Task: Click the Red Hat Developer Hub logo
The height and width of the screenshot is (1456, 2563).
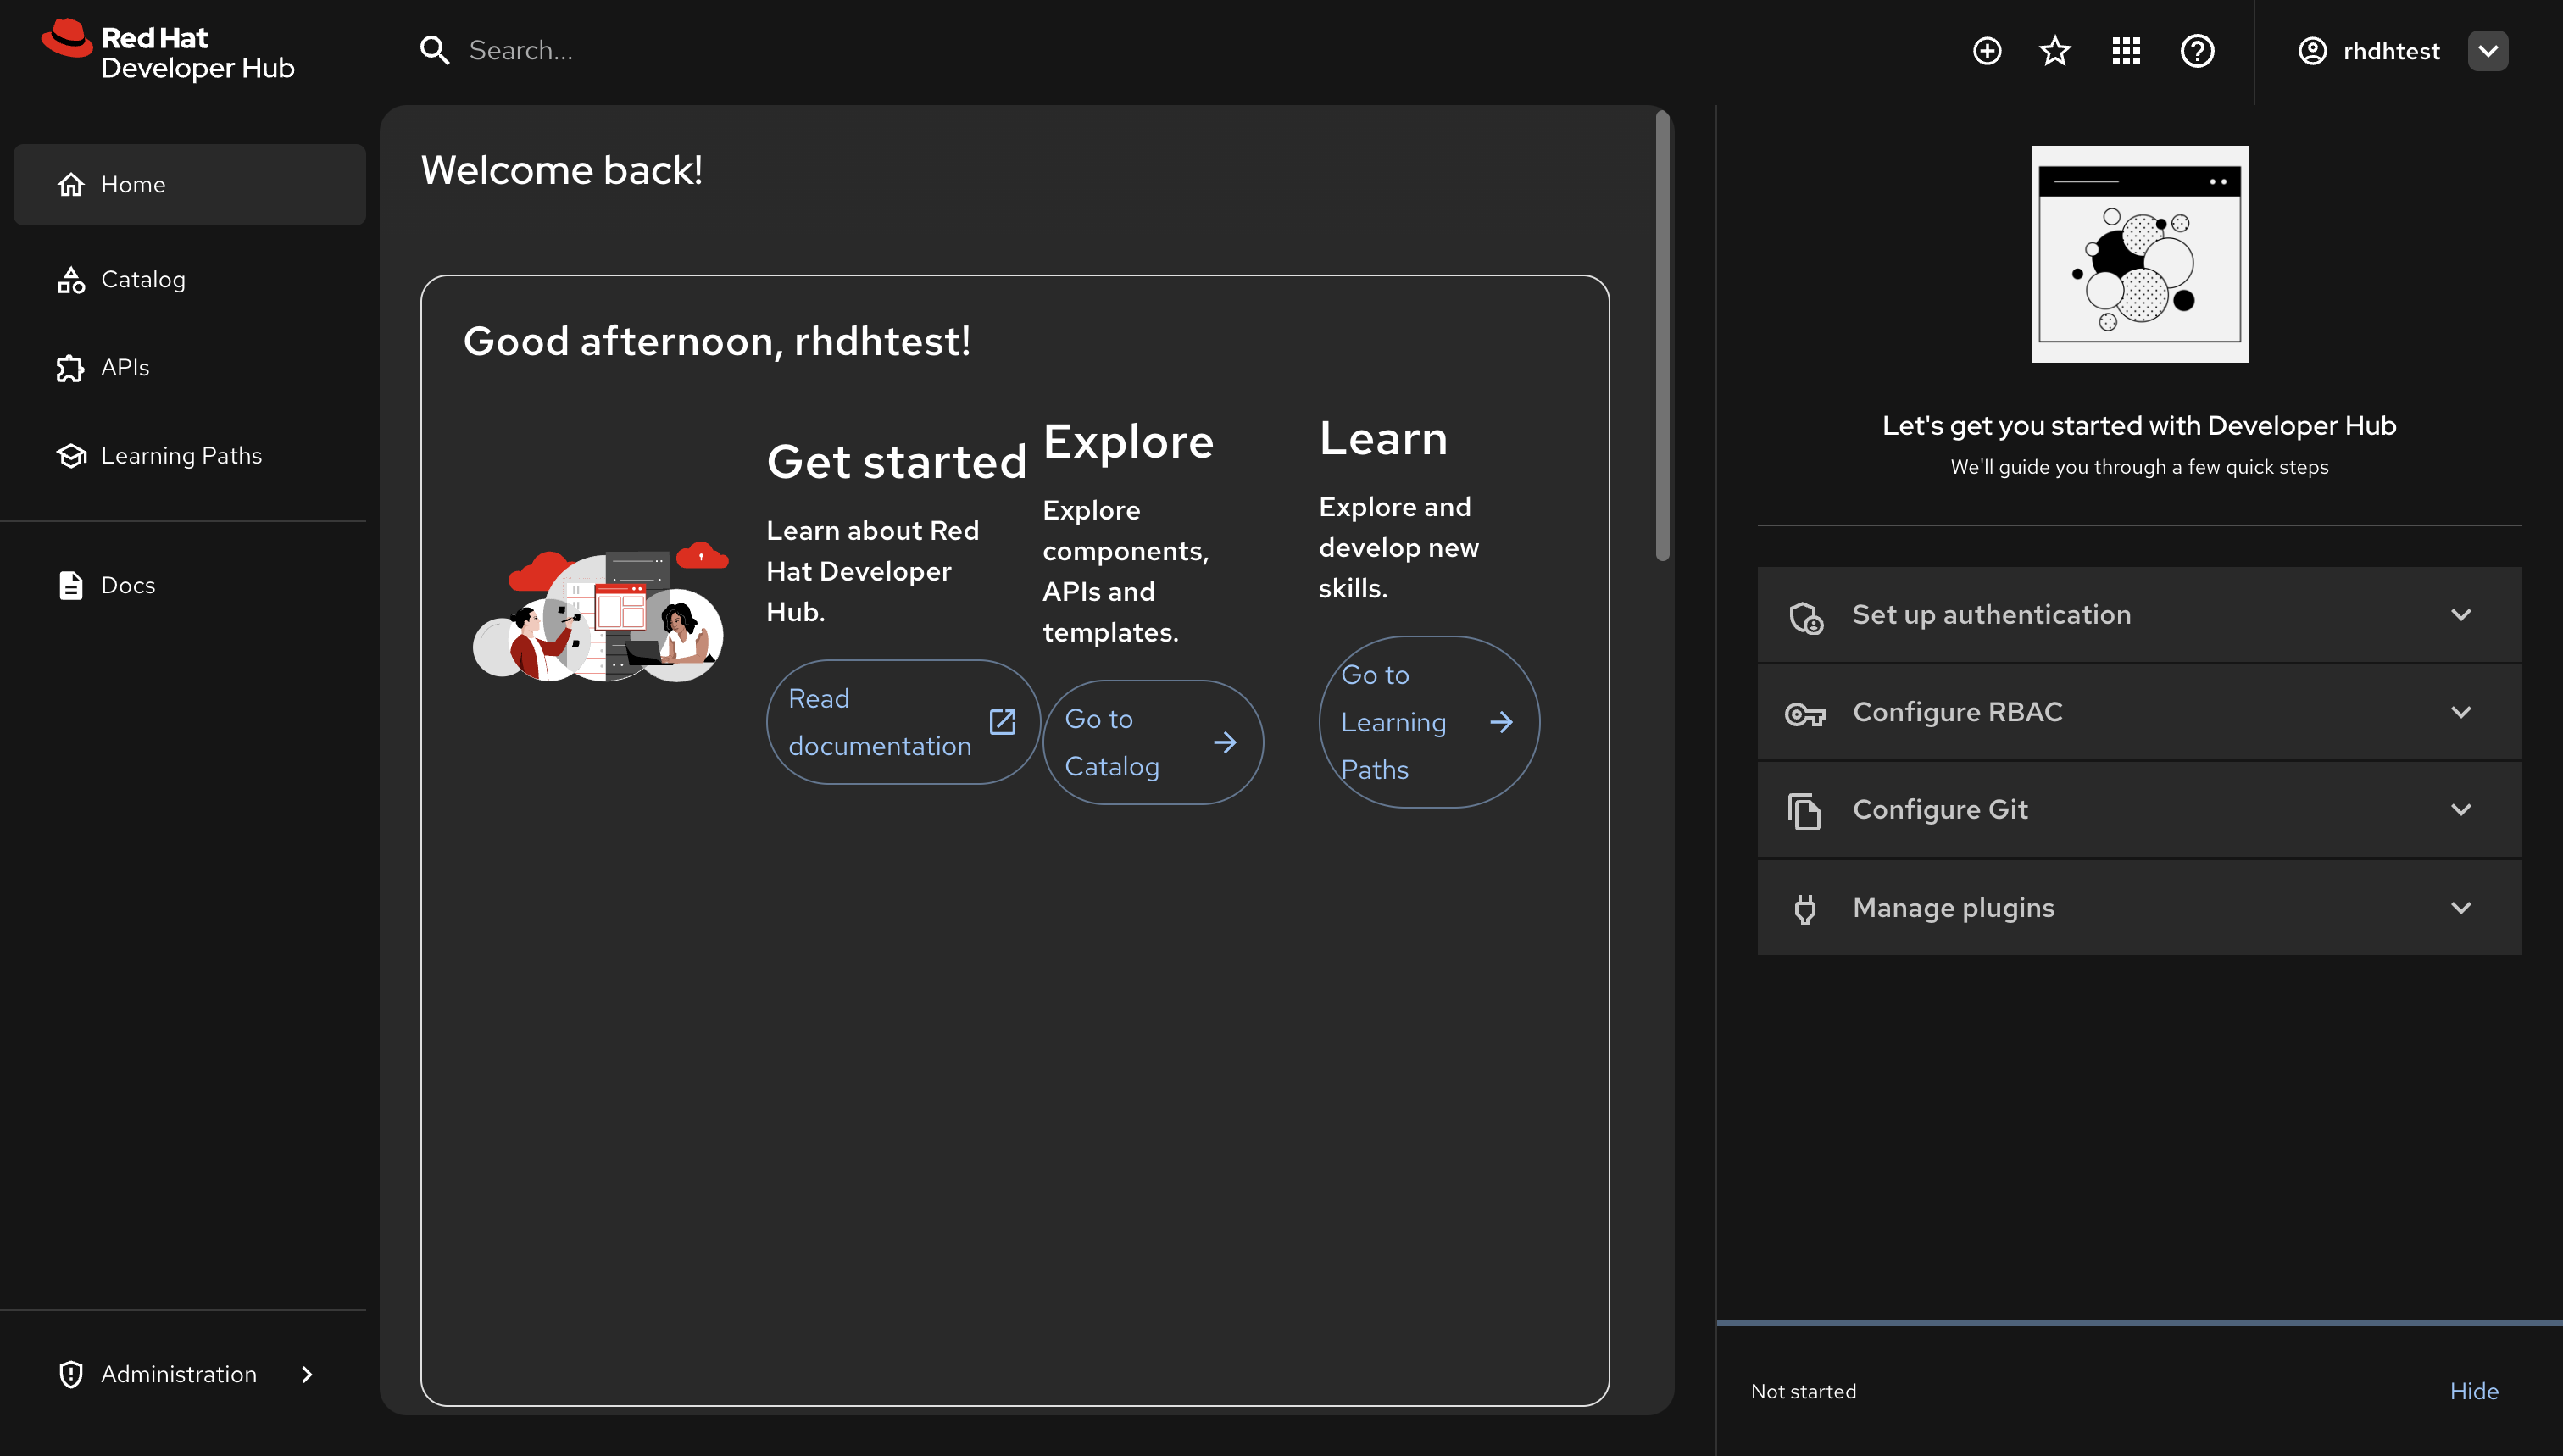Action: (x=168, y=51)
